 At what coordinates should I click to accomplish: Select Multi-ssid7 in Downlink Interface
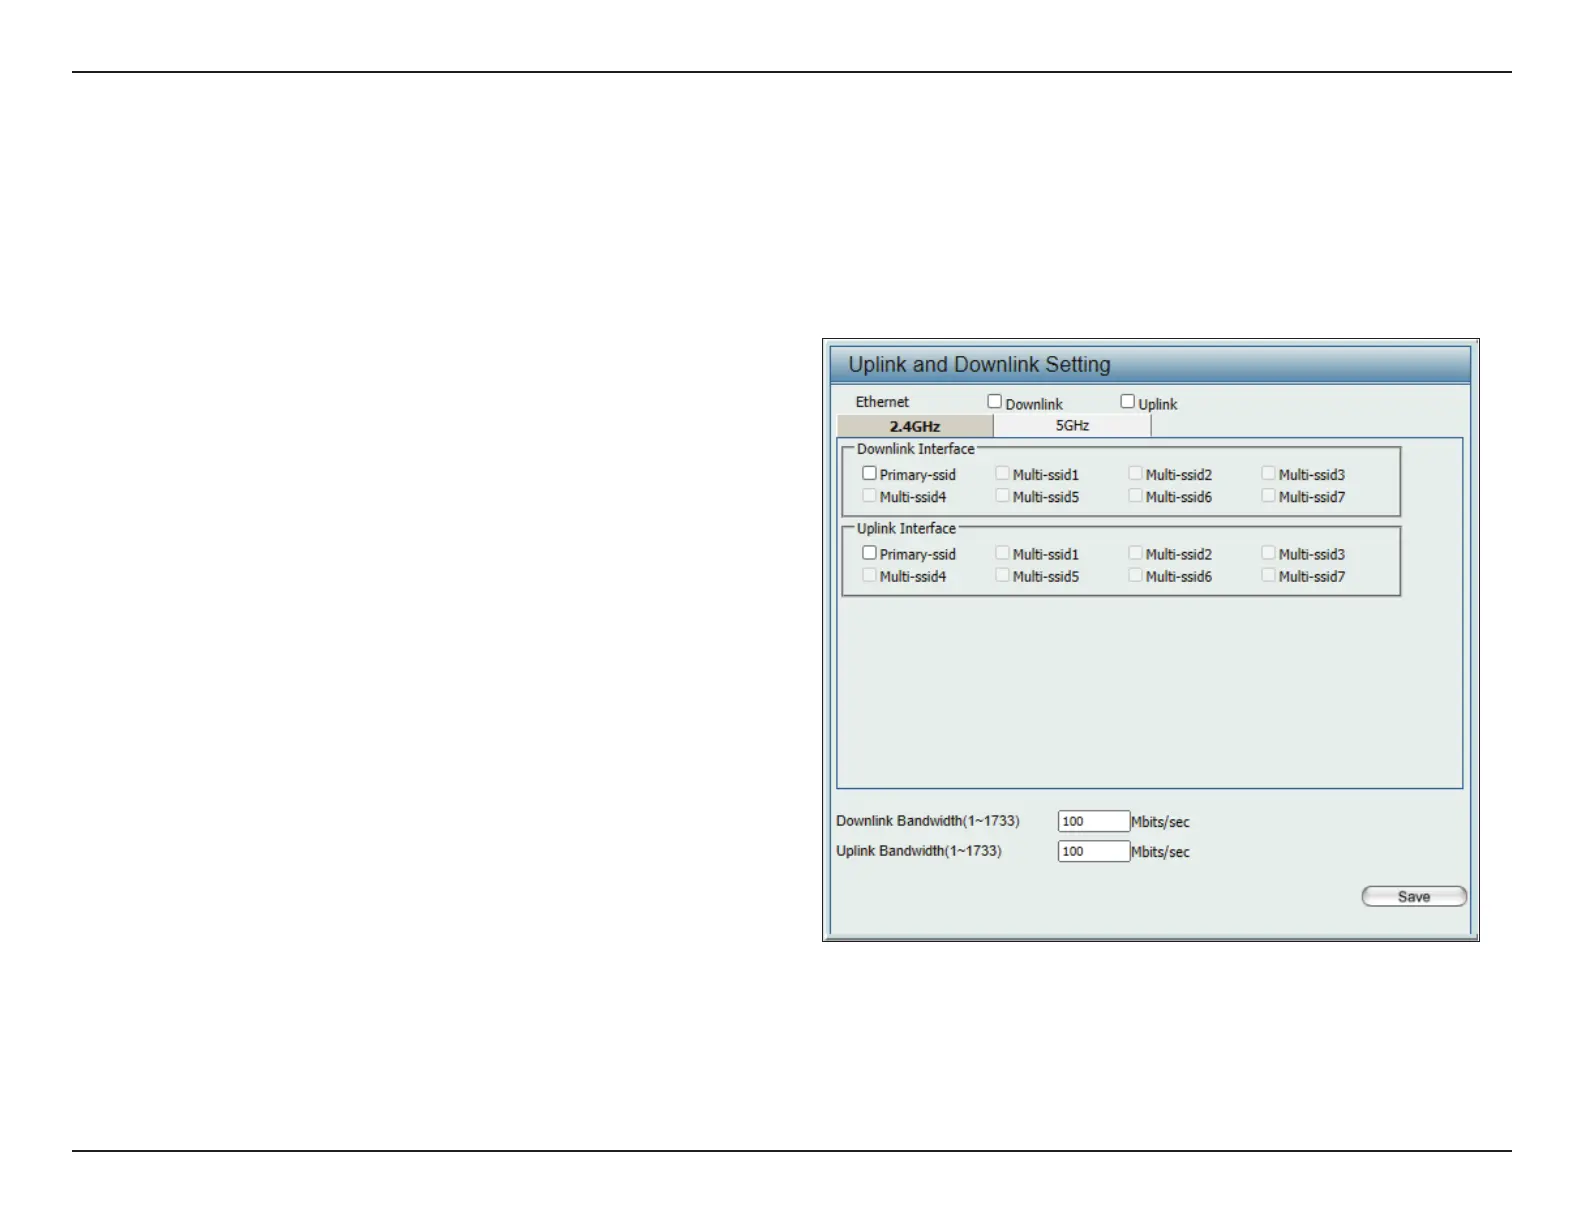pyautogui.click(x=1268, y=496)
